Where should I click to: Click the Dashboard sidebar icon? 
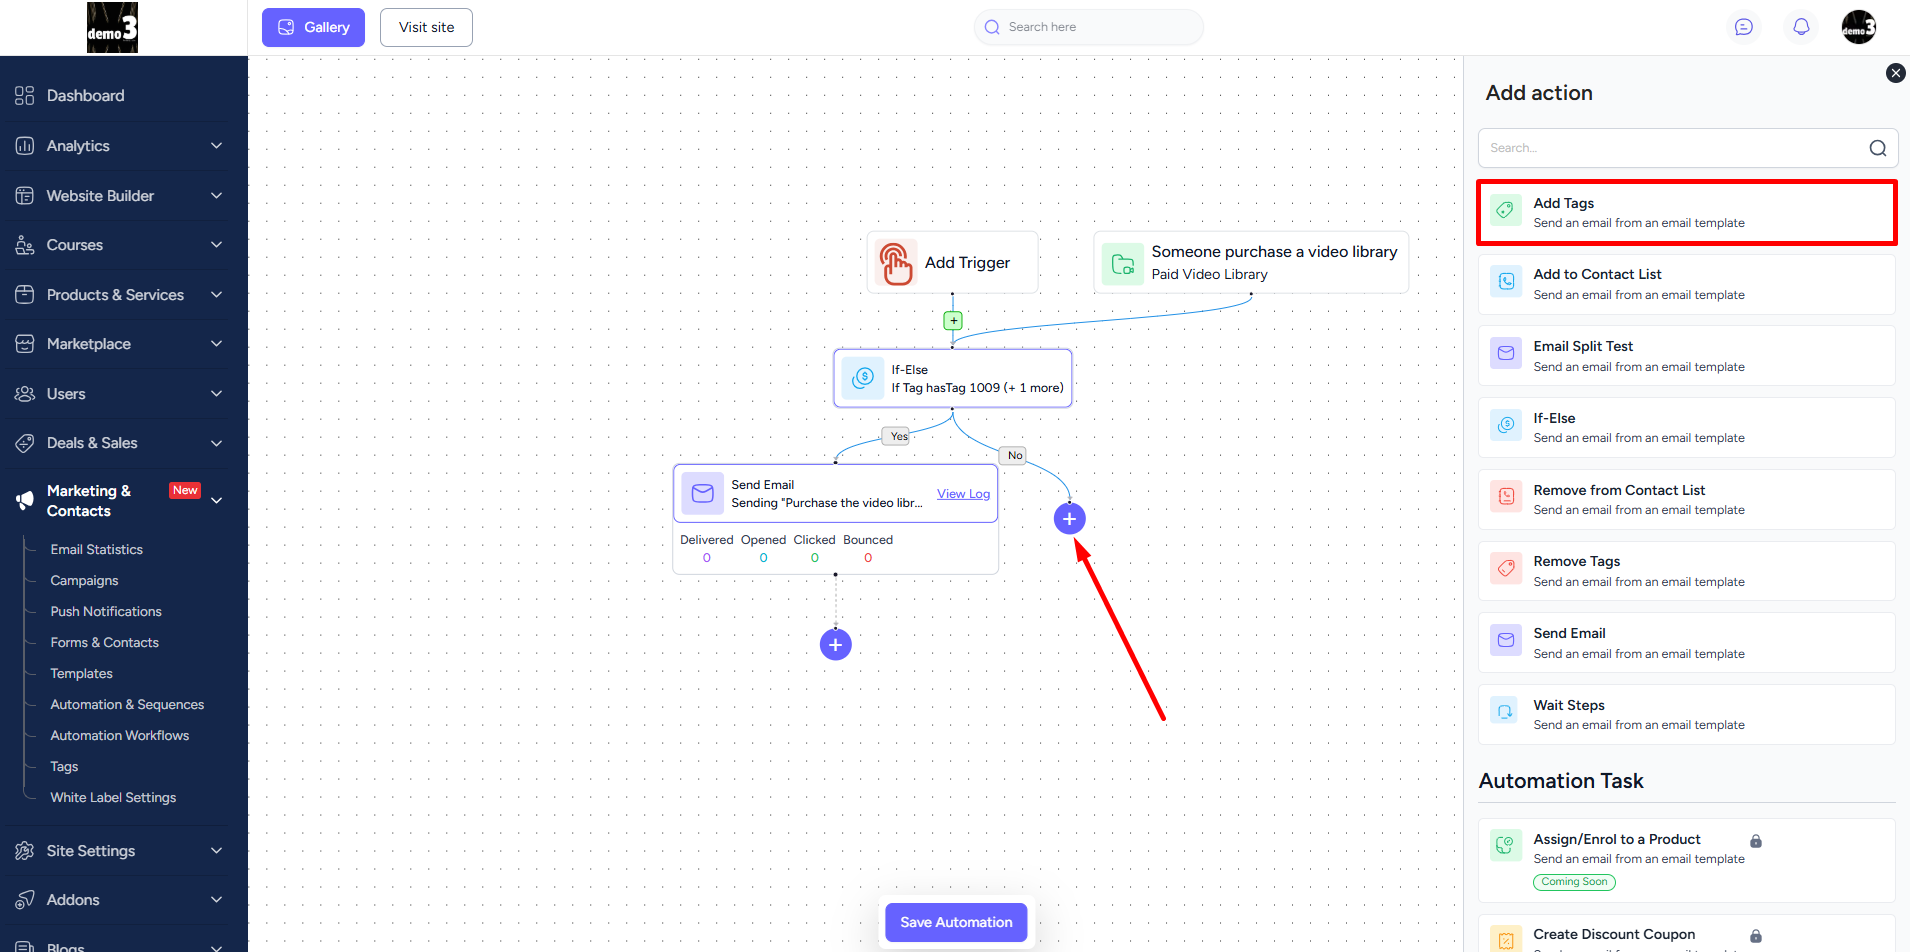coord(25,96)
